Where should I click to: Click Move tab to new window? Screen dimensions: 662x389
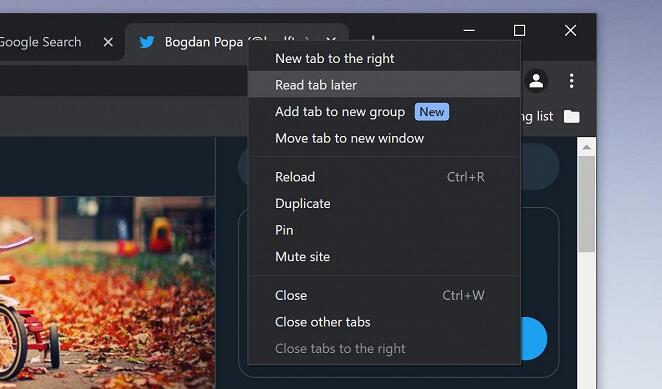[x=384, y=138]
